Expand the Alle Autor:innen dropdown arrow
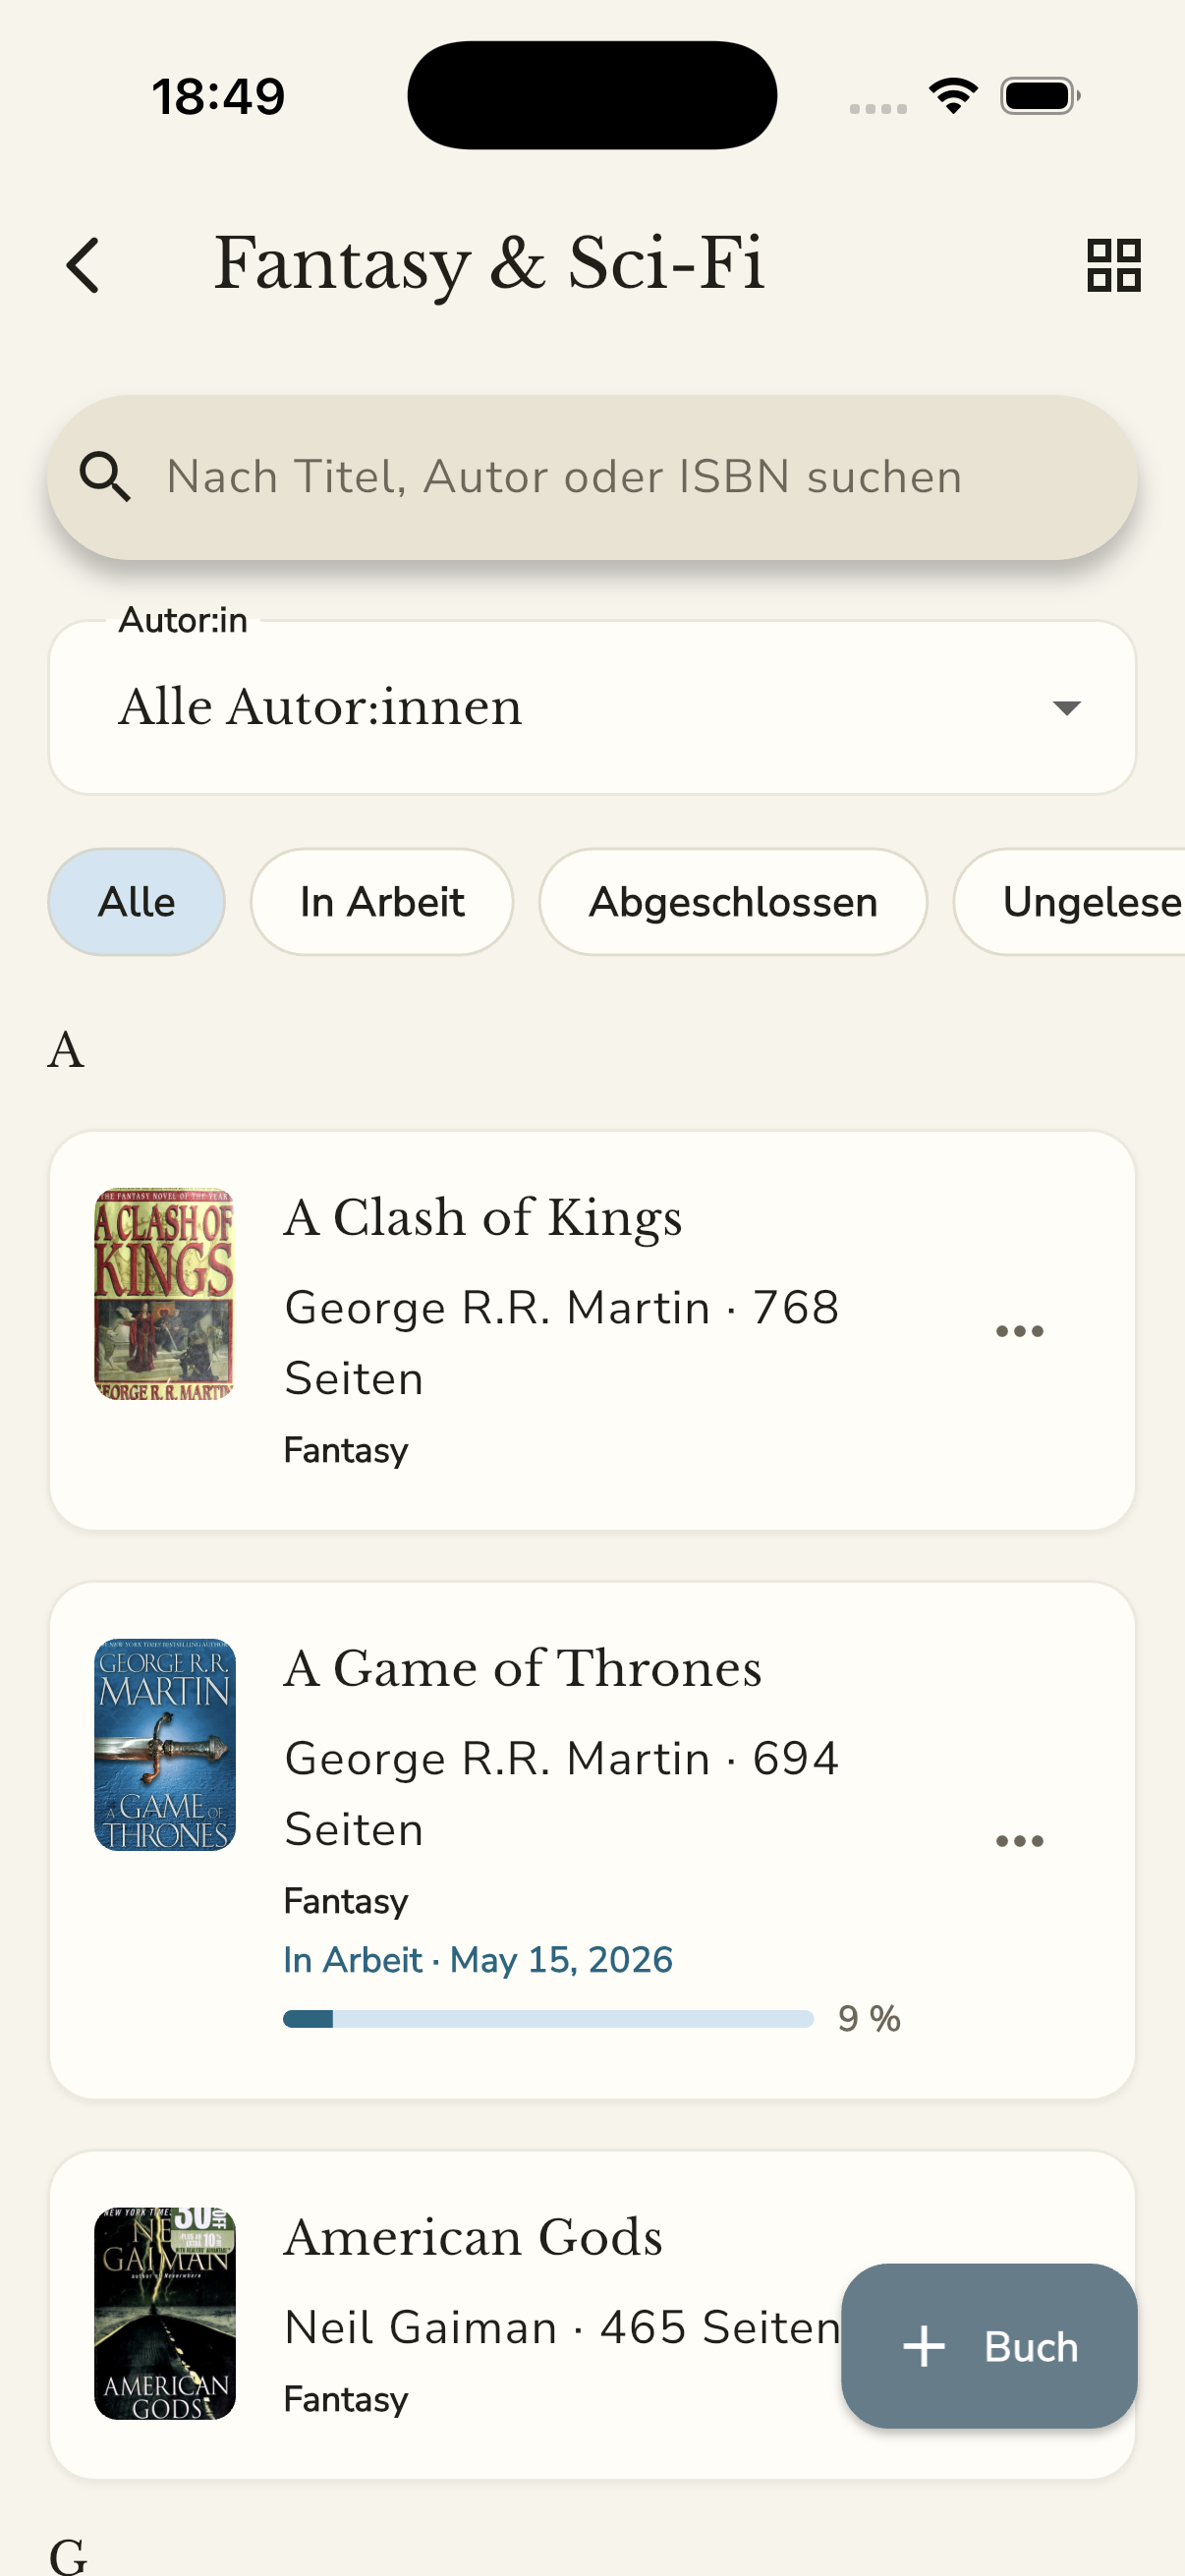This screenshot has width=1185, height=2576. (1067, 708)
